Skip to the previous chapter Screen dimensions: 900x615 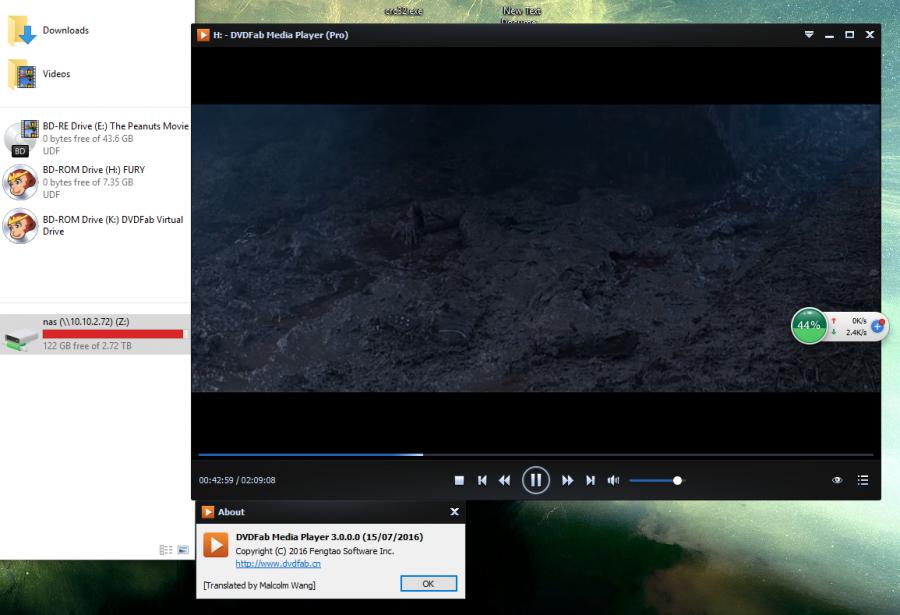click(x=482, y=480)
